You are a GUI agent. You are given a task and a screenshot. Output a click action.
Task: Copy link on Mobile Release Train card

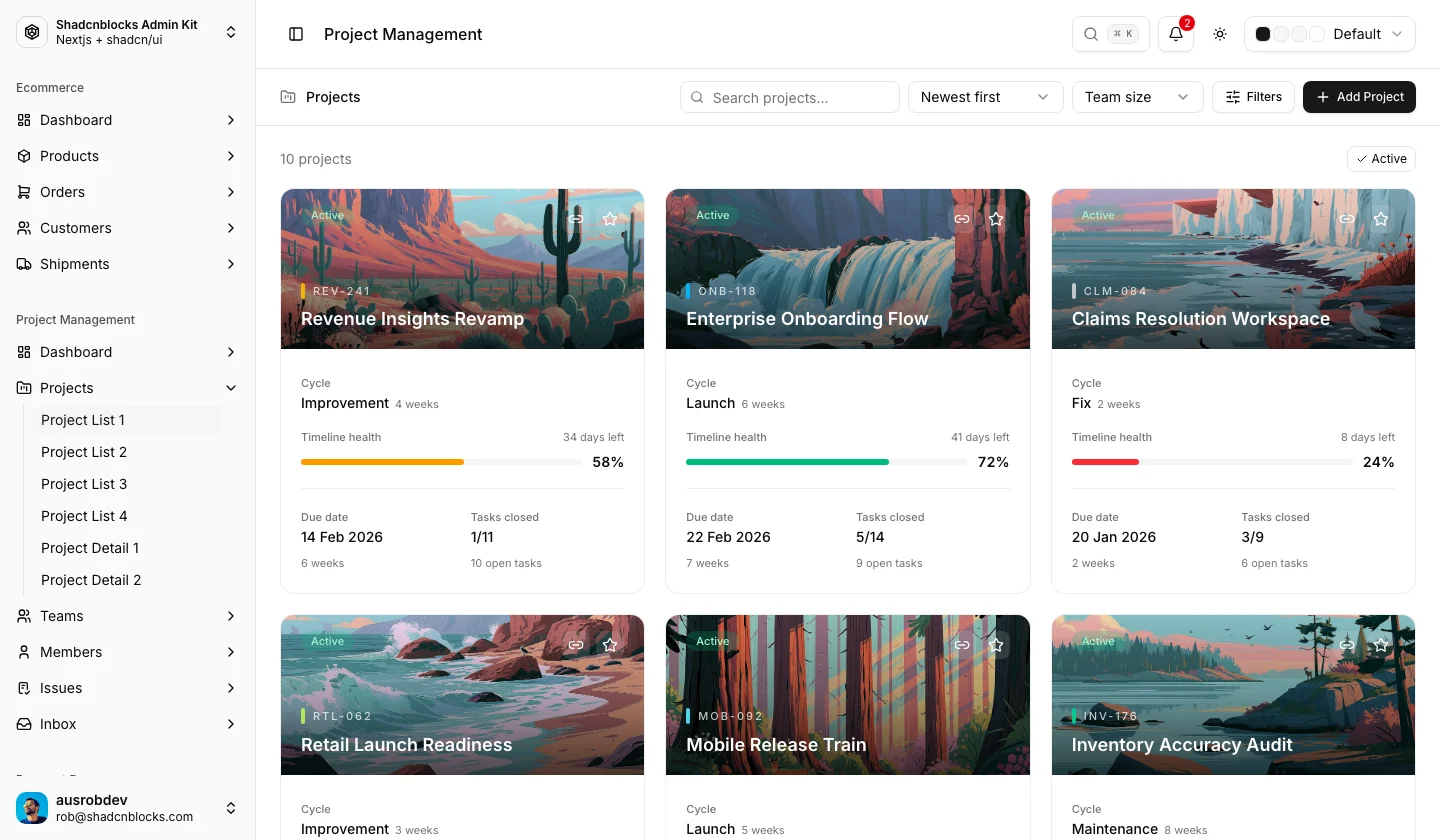tap(962, 645)
